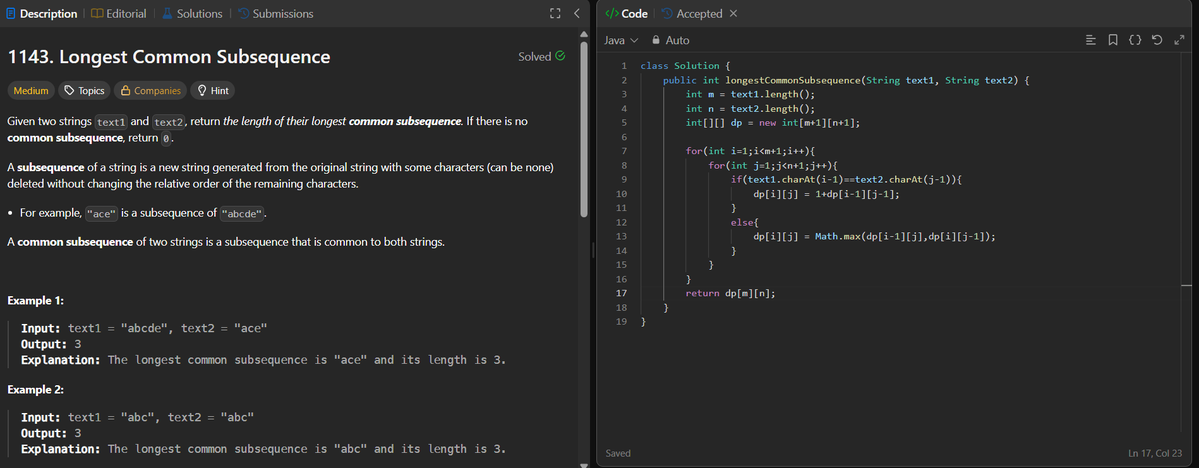The image size is (1199, 468).
Task: Click the editor minimap scroll marker
Action: coord(1186,285)
